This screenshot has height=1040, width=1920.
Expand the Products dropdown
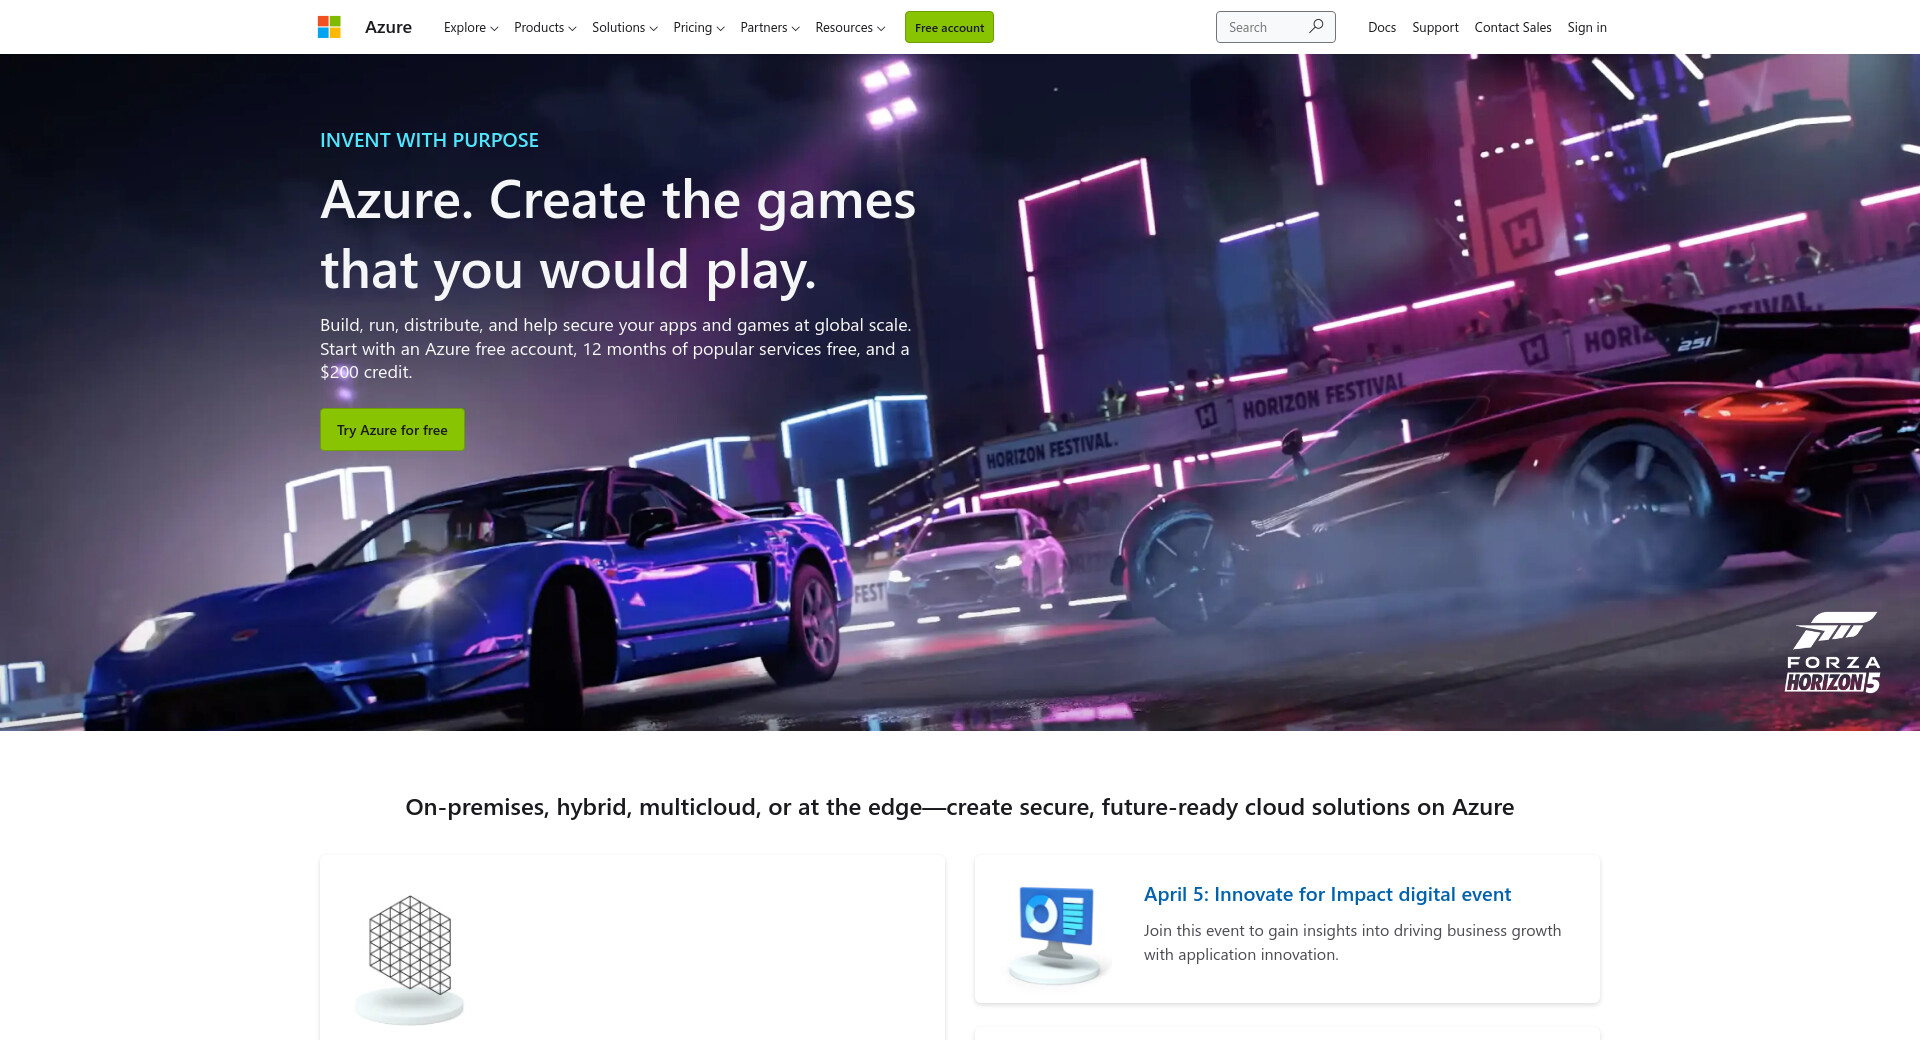coord(545,27)
